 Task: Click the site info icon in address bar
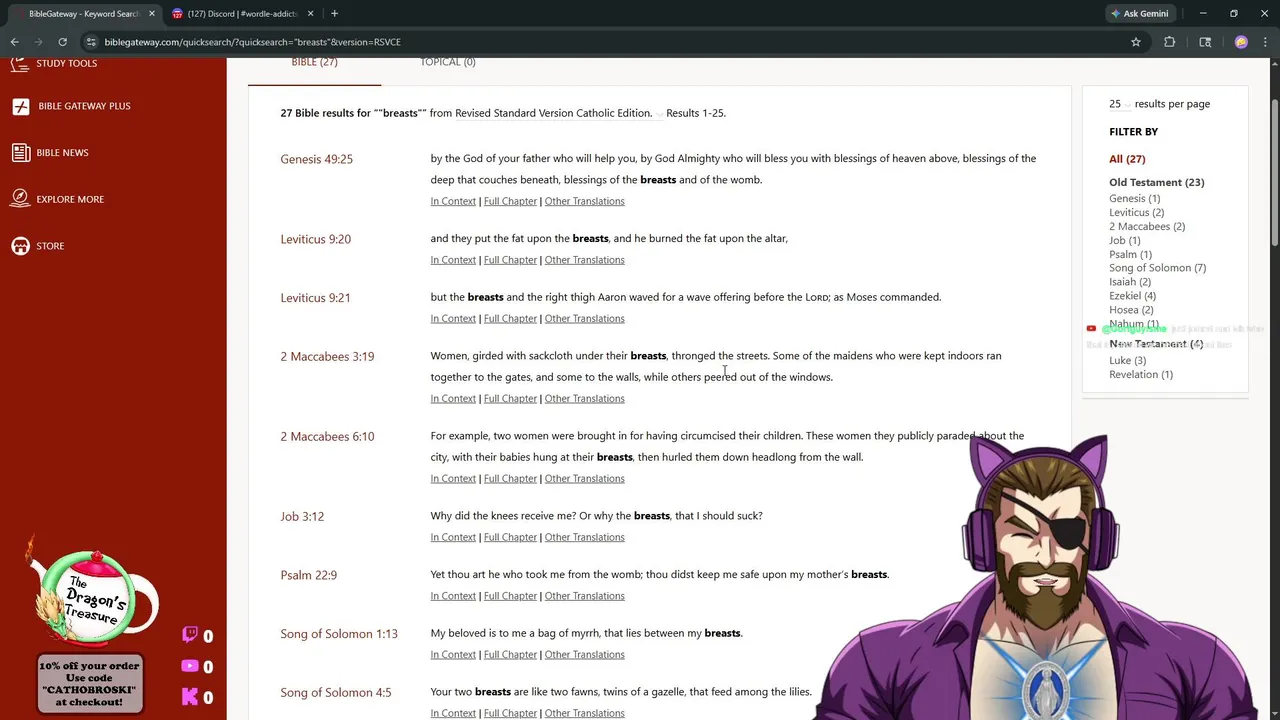pos(91,42)
